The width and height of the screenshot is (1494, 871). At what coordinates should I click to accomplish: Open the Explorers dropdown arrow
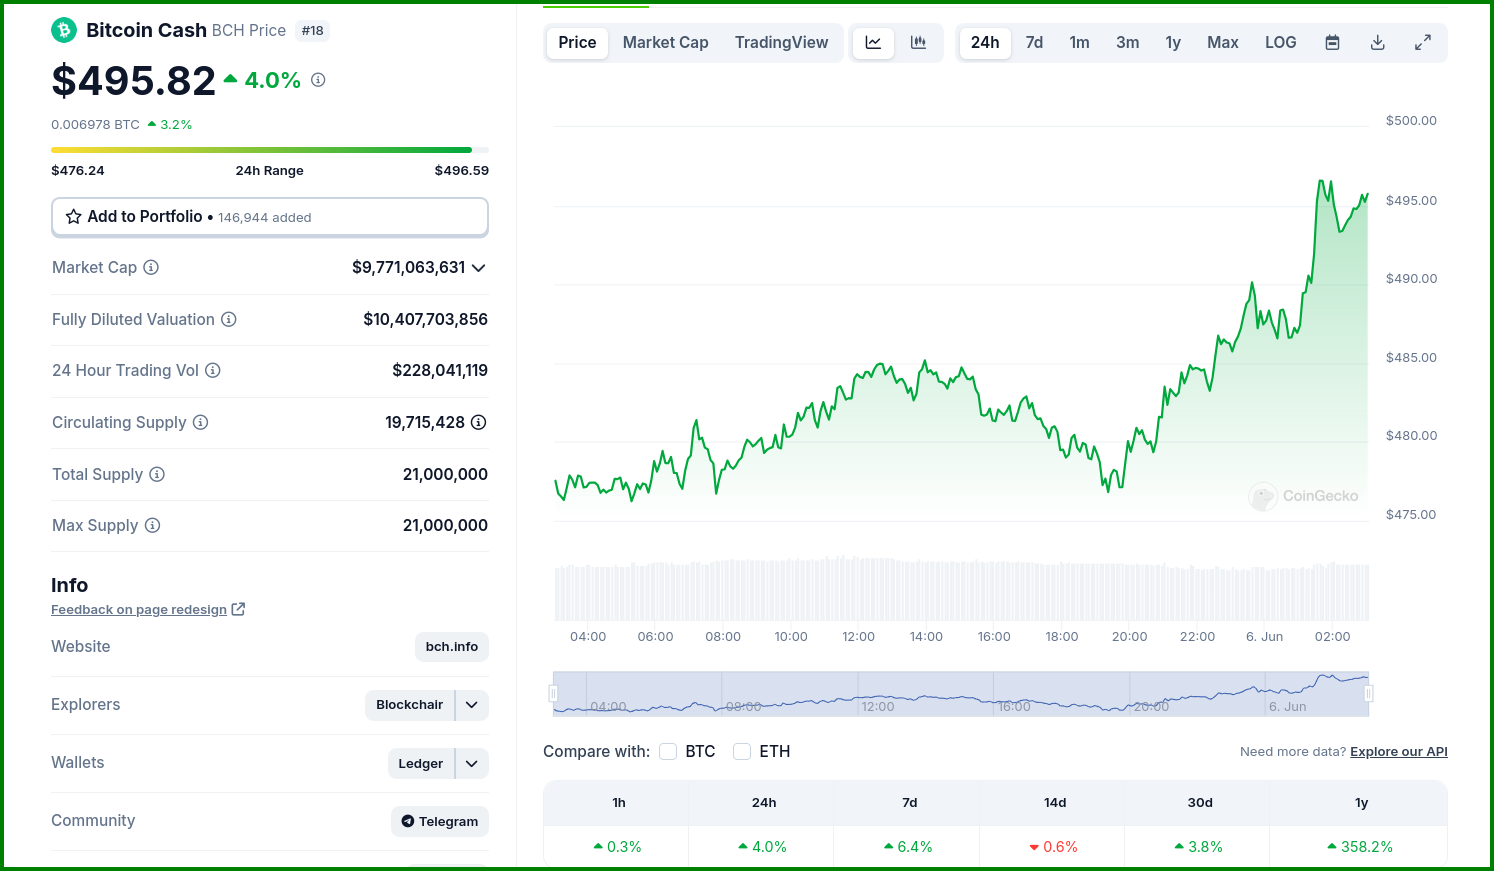tap(472, 705)
